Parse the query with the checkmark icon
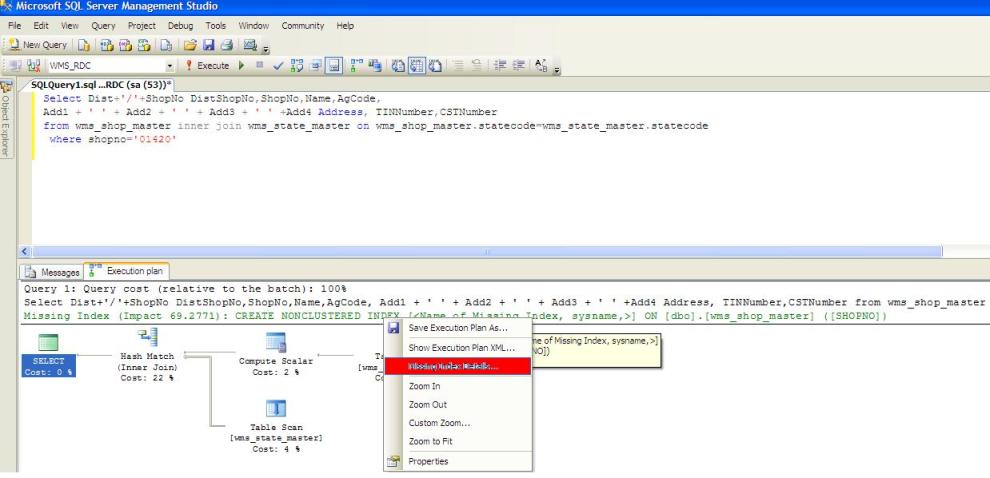The height and width of the screenshot is (478, 990). point(278,66)
